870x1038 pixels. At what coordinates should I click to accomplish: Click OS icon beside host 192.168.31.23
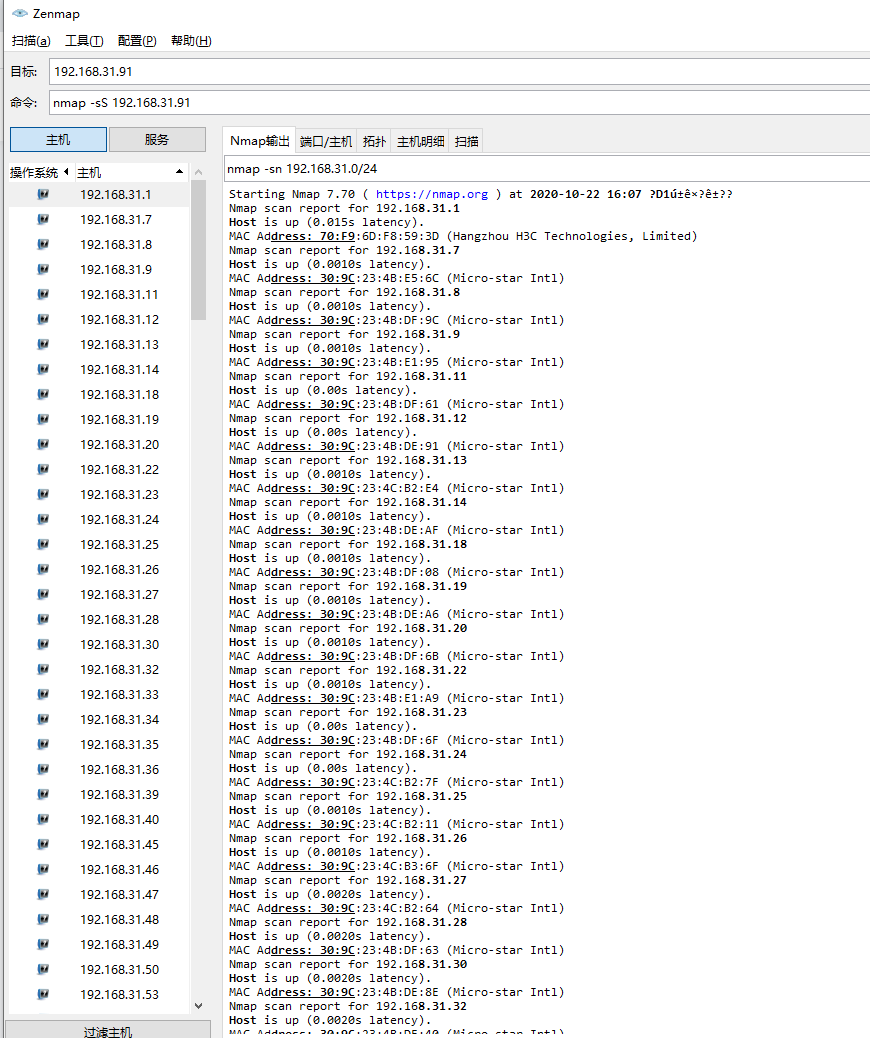(43, 494)
